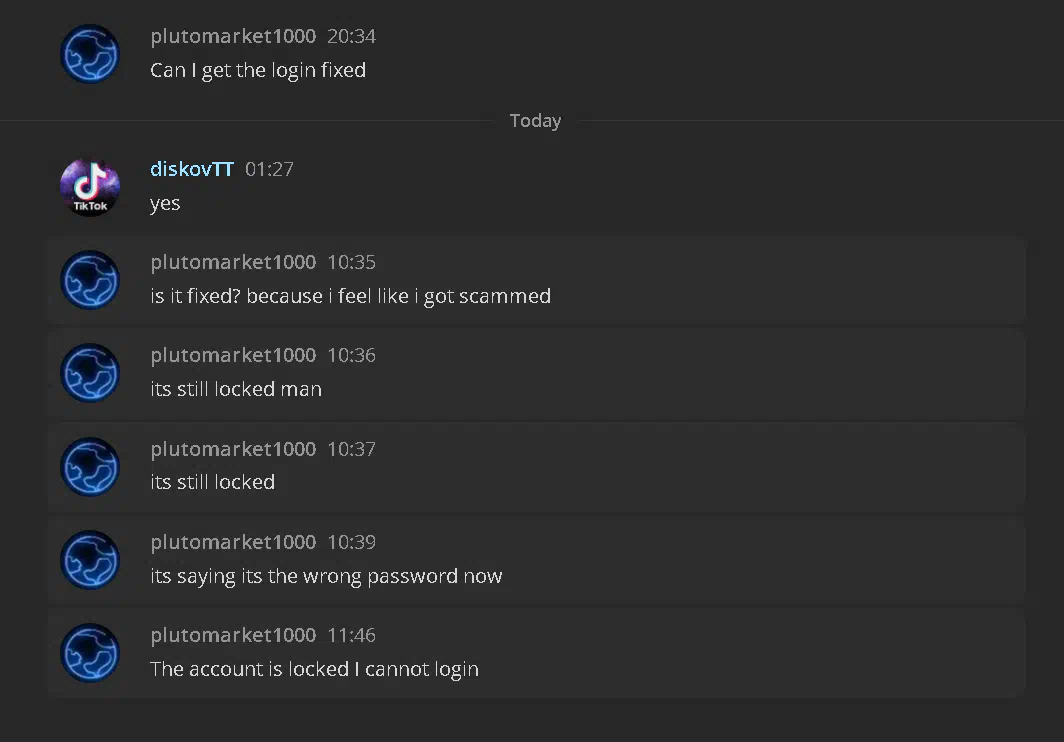
Task: Select message "its saying its the wrong password now"
Action: point(326,576)
